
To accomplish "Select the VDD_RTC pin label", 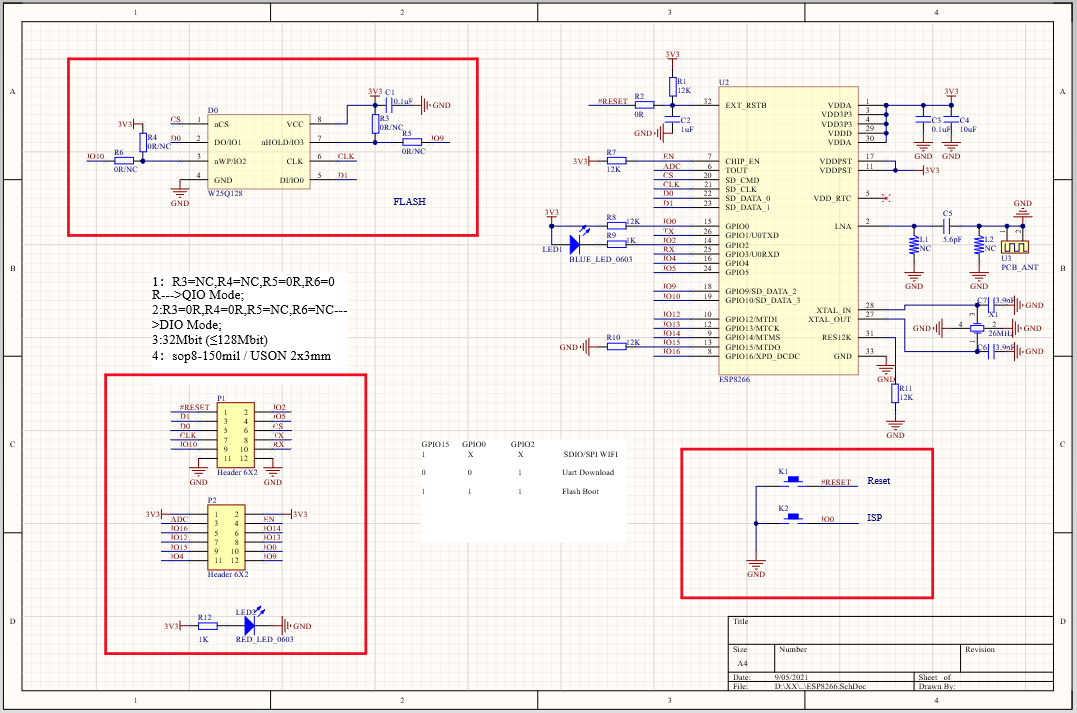I will click(832, 198).
